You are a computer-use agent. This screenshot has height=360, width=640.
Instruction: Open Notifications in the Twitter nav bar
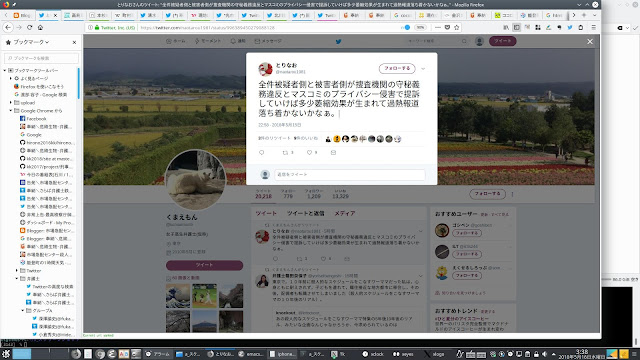point(238,41)
